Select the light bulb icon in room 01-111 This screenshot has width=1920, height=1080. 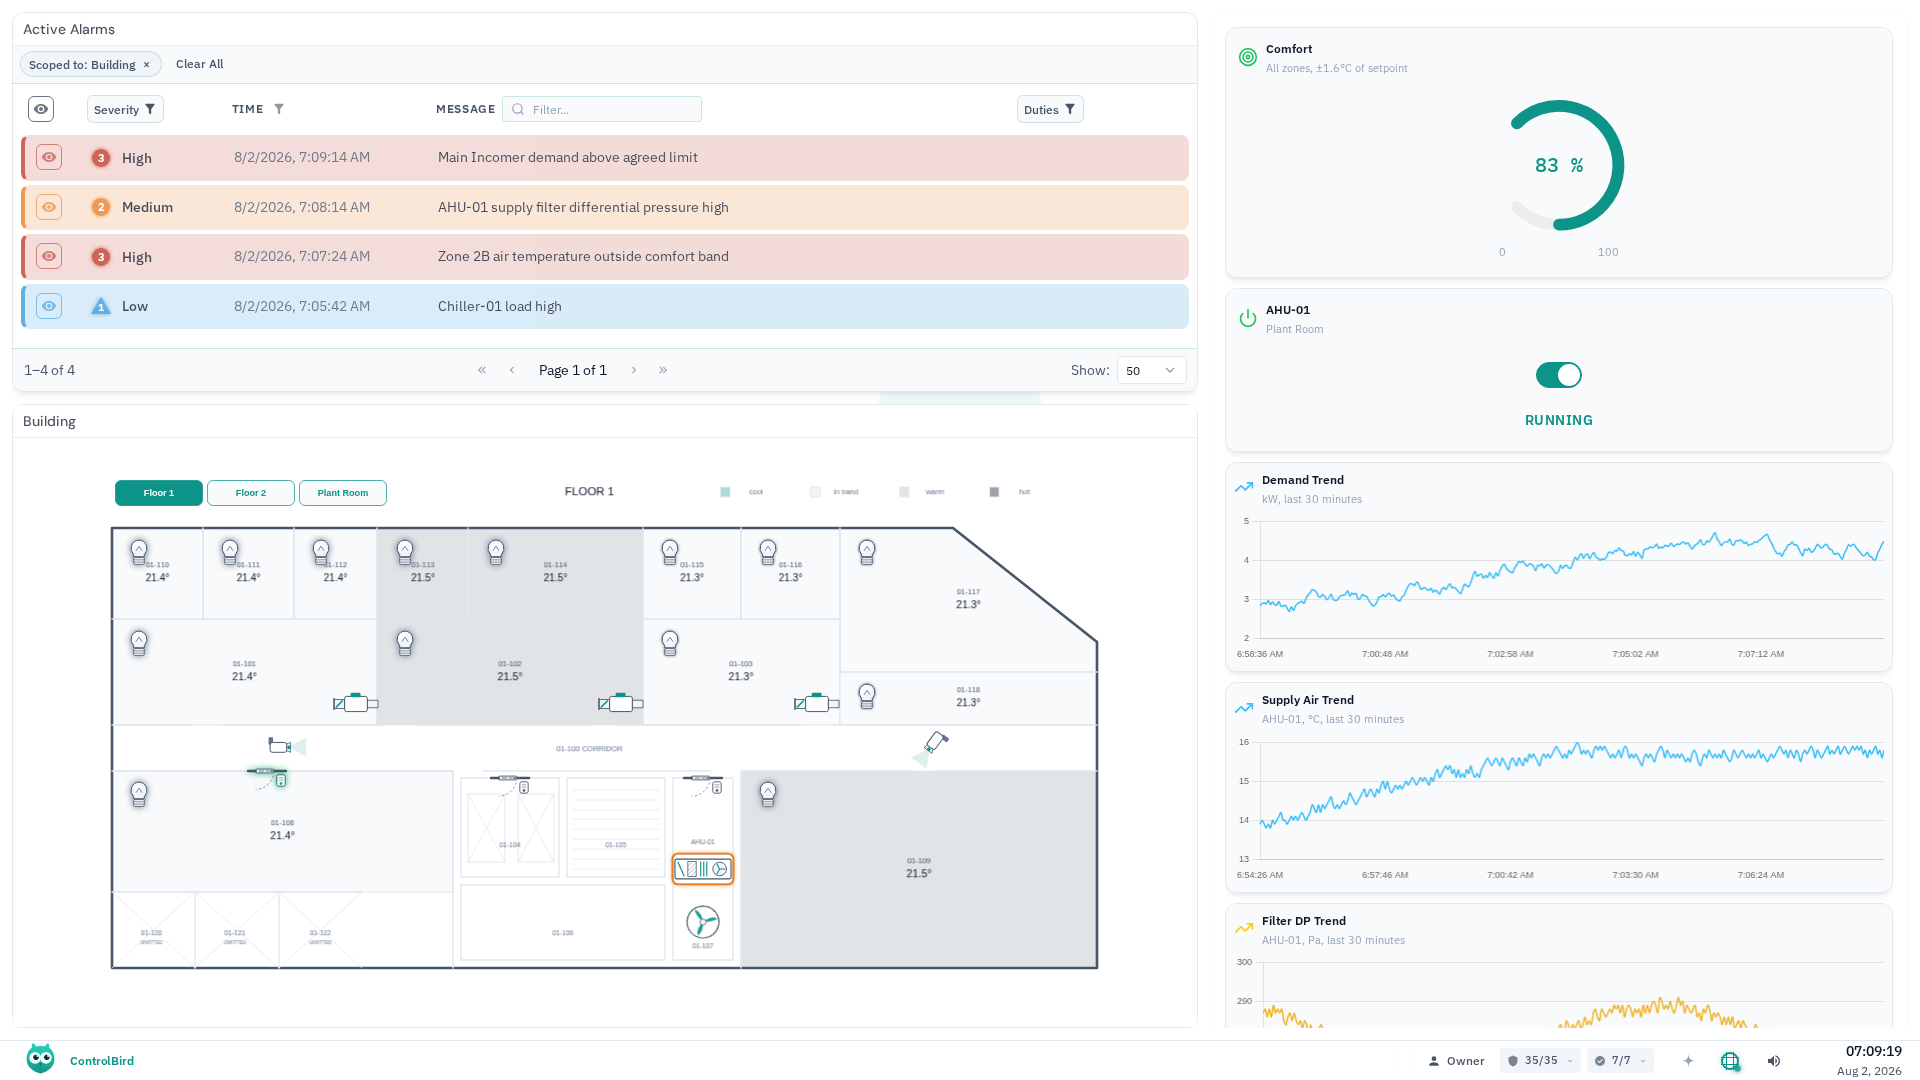pyautogui.click(x=230, y=552)
